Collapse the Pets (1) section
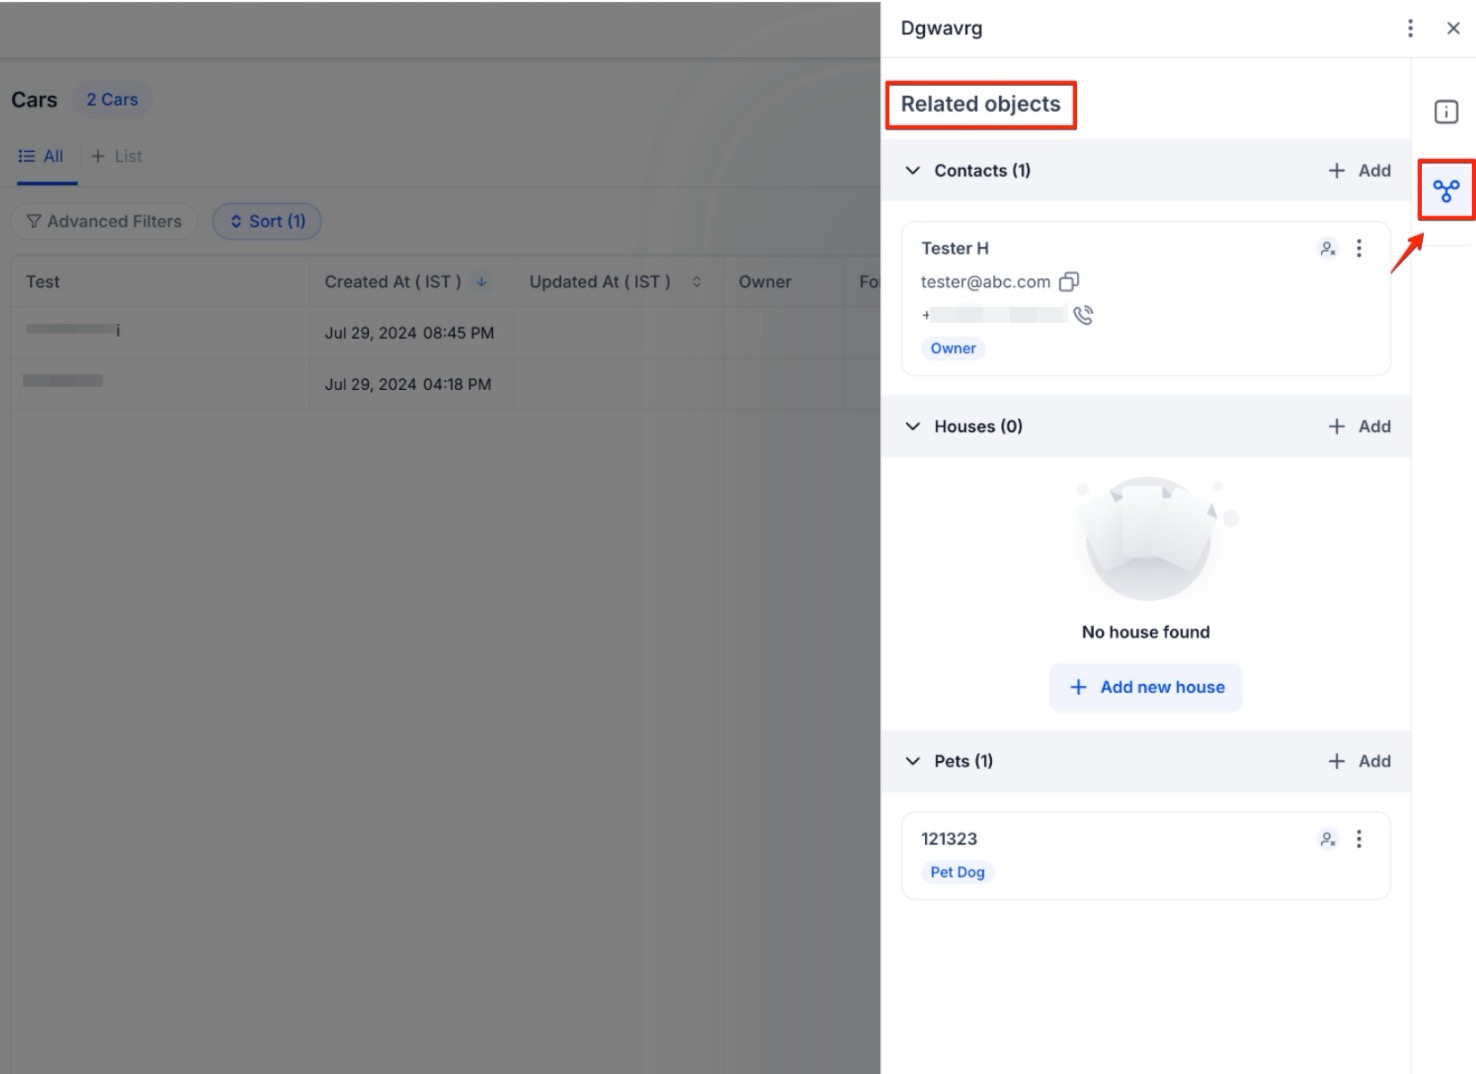 tap(912, 761)
